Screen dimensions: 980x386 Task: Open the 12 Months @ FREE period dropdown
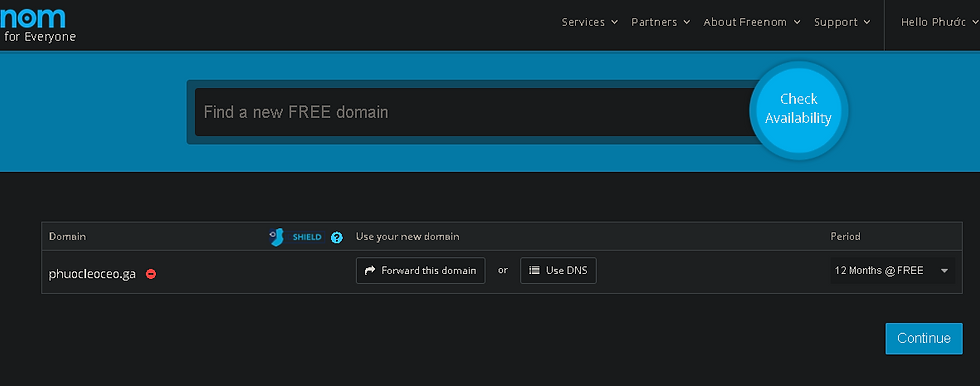(x=892, y=270)
